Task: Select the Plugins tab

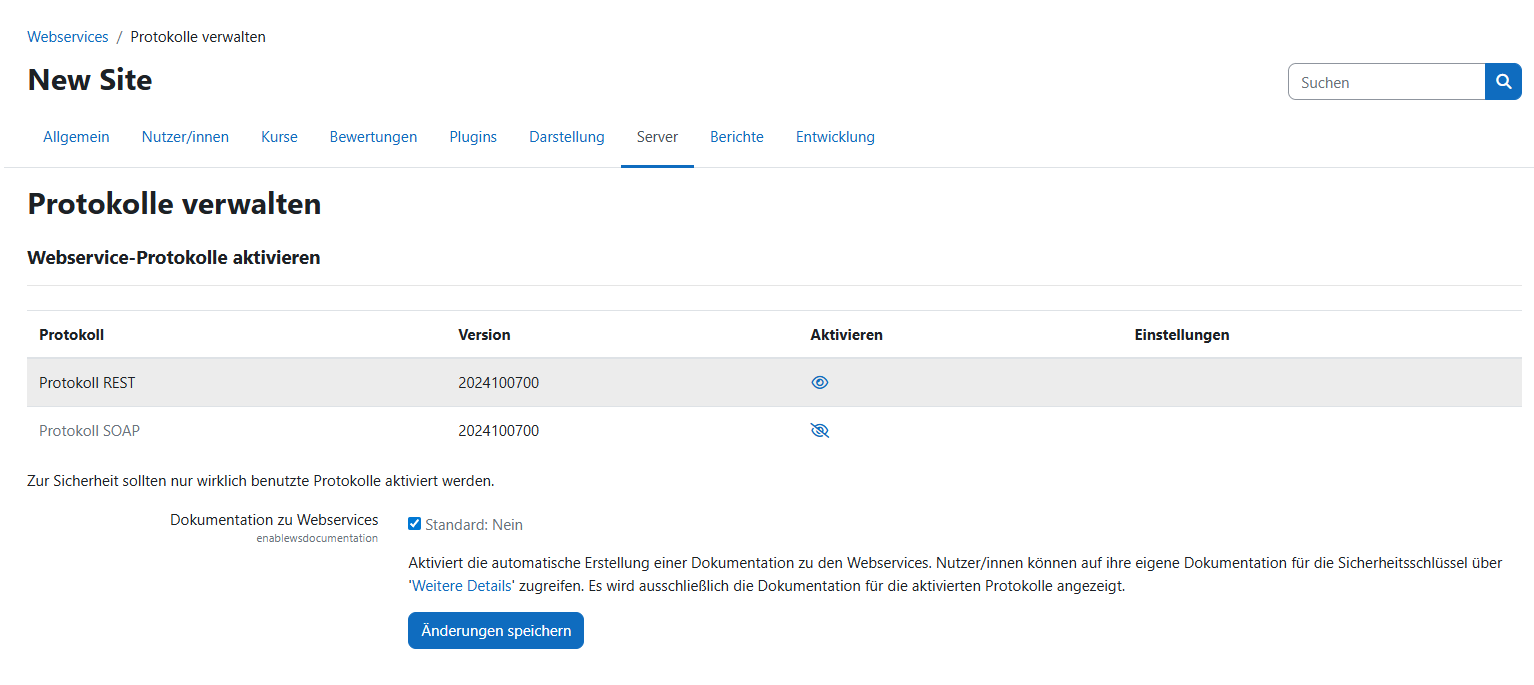Action: coord(473,137)
